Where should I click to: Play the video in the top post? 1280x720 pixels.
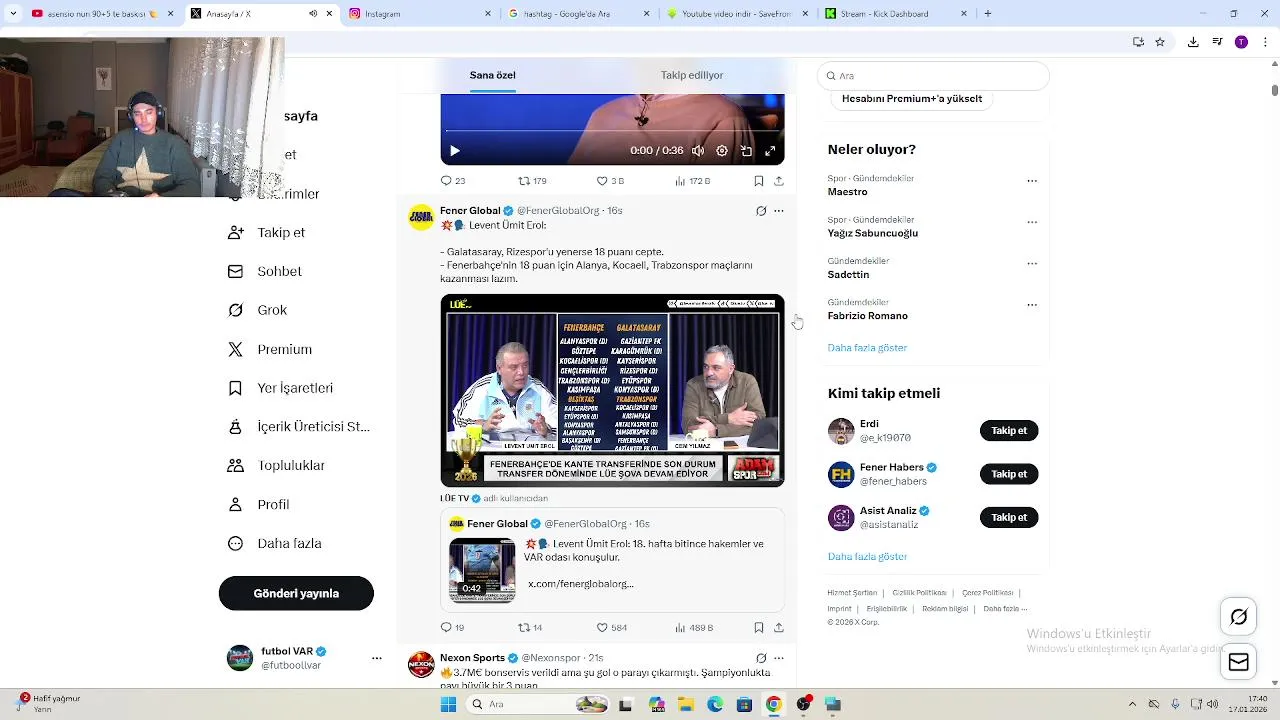454,151
